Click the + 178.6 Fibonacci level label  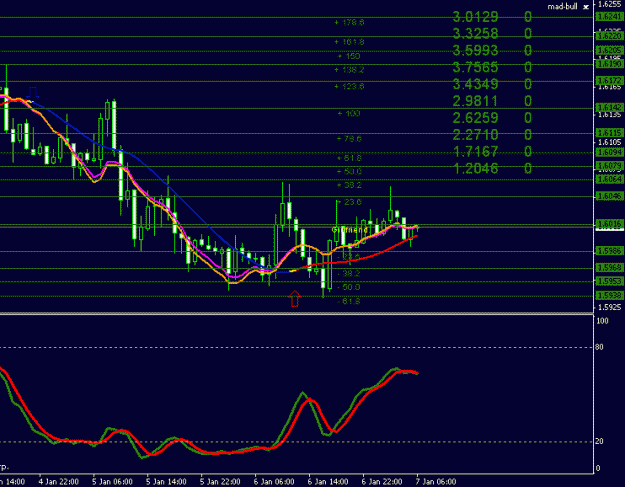pyautogui.click(x=349, y=22)
